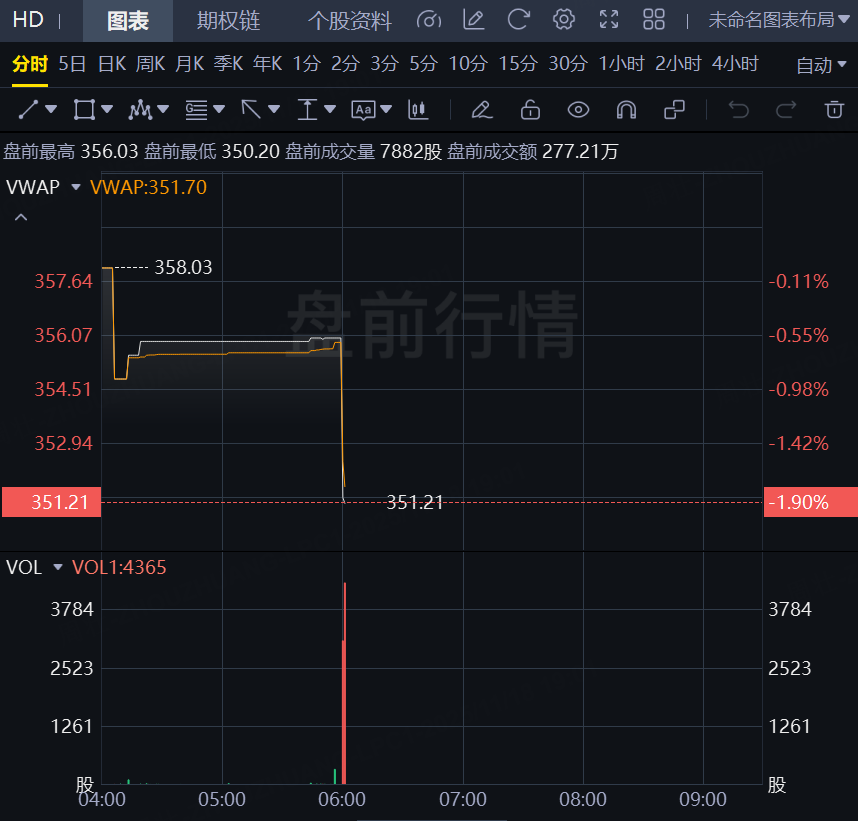Switch to the 个股资料 tab
This screenshot has height=821, width=858.
[349, 20]
